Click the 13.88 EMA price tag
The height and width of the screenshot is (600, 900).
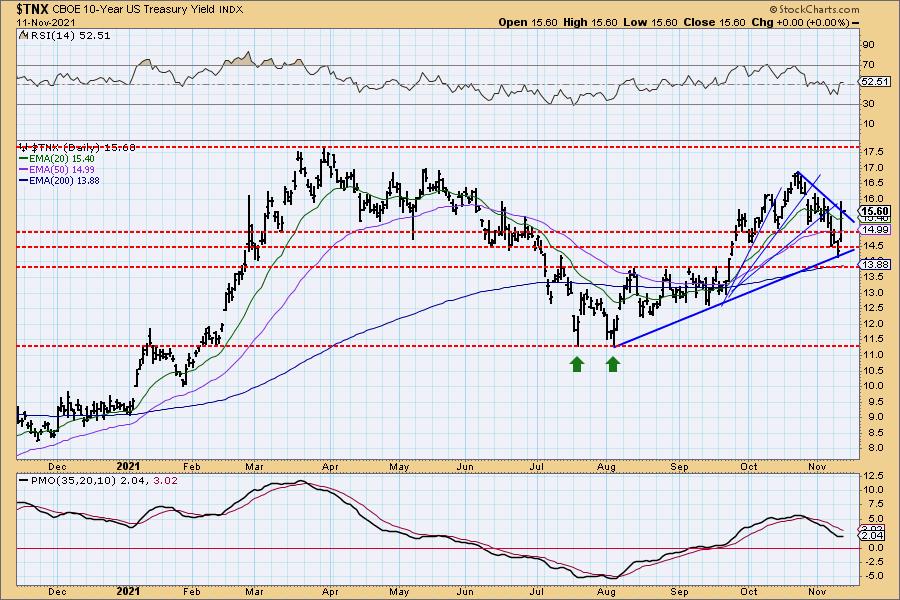[875, 264]
